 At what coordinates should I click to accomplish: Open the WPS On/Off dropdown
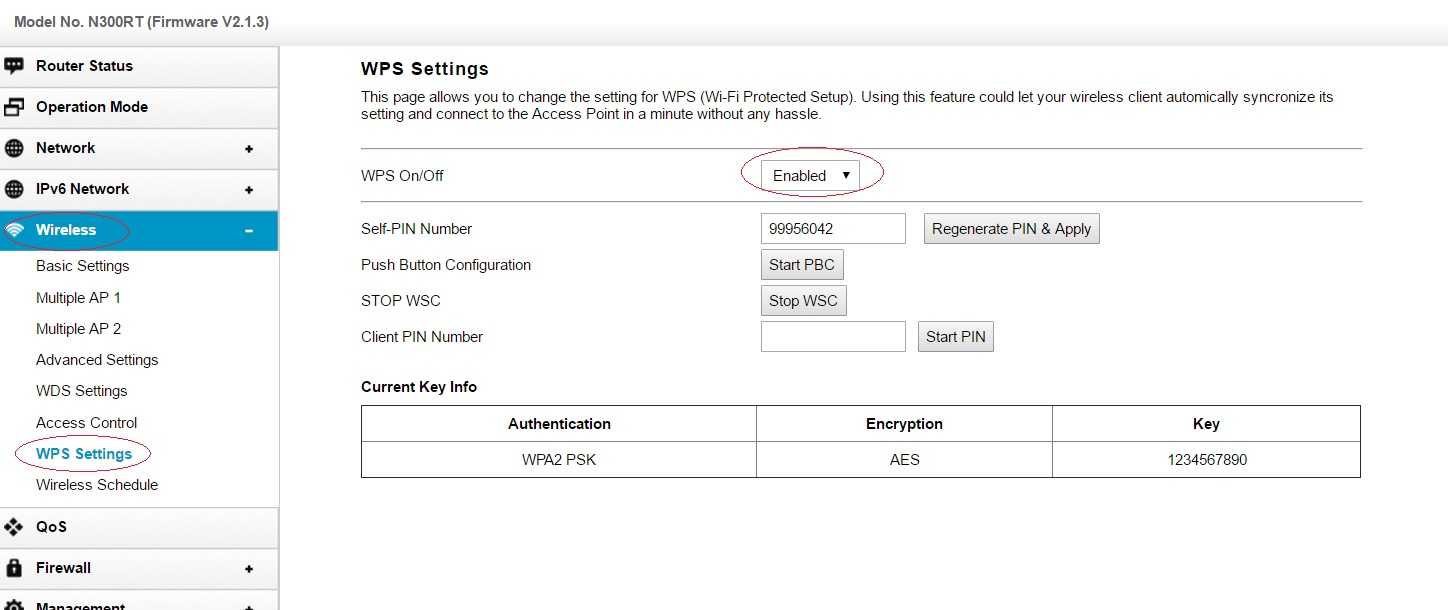click(x=810, y=176)
